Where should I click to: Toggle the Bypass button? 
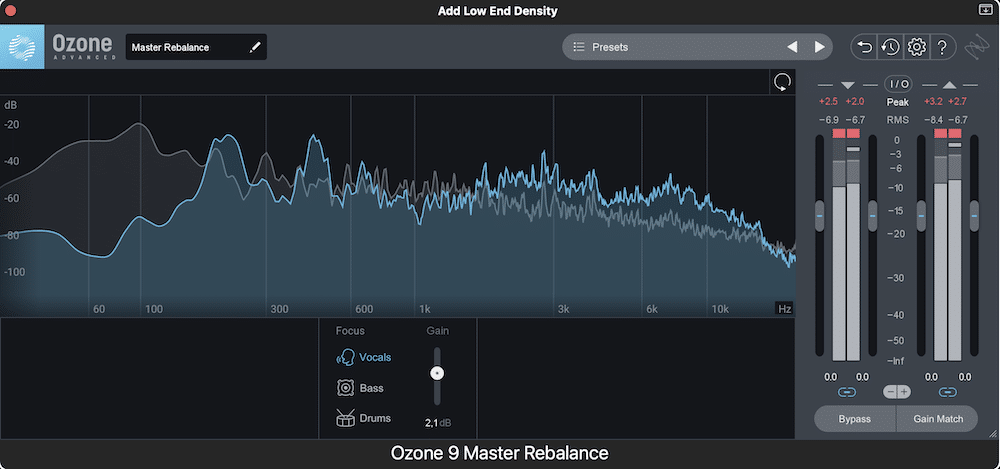855,419
